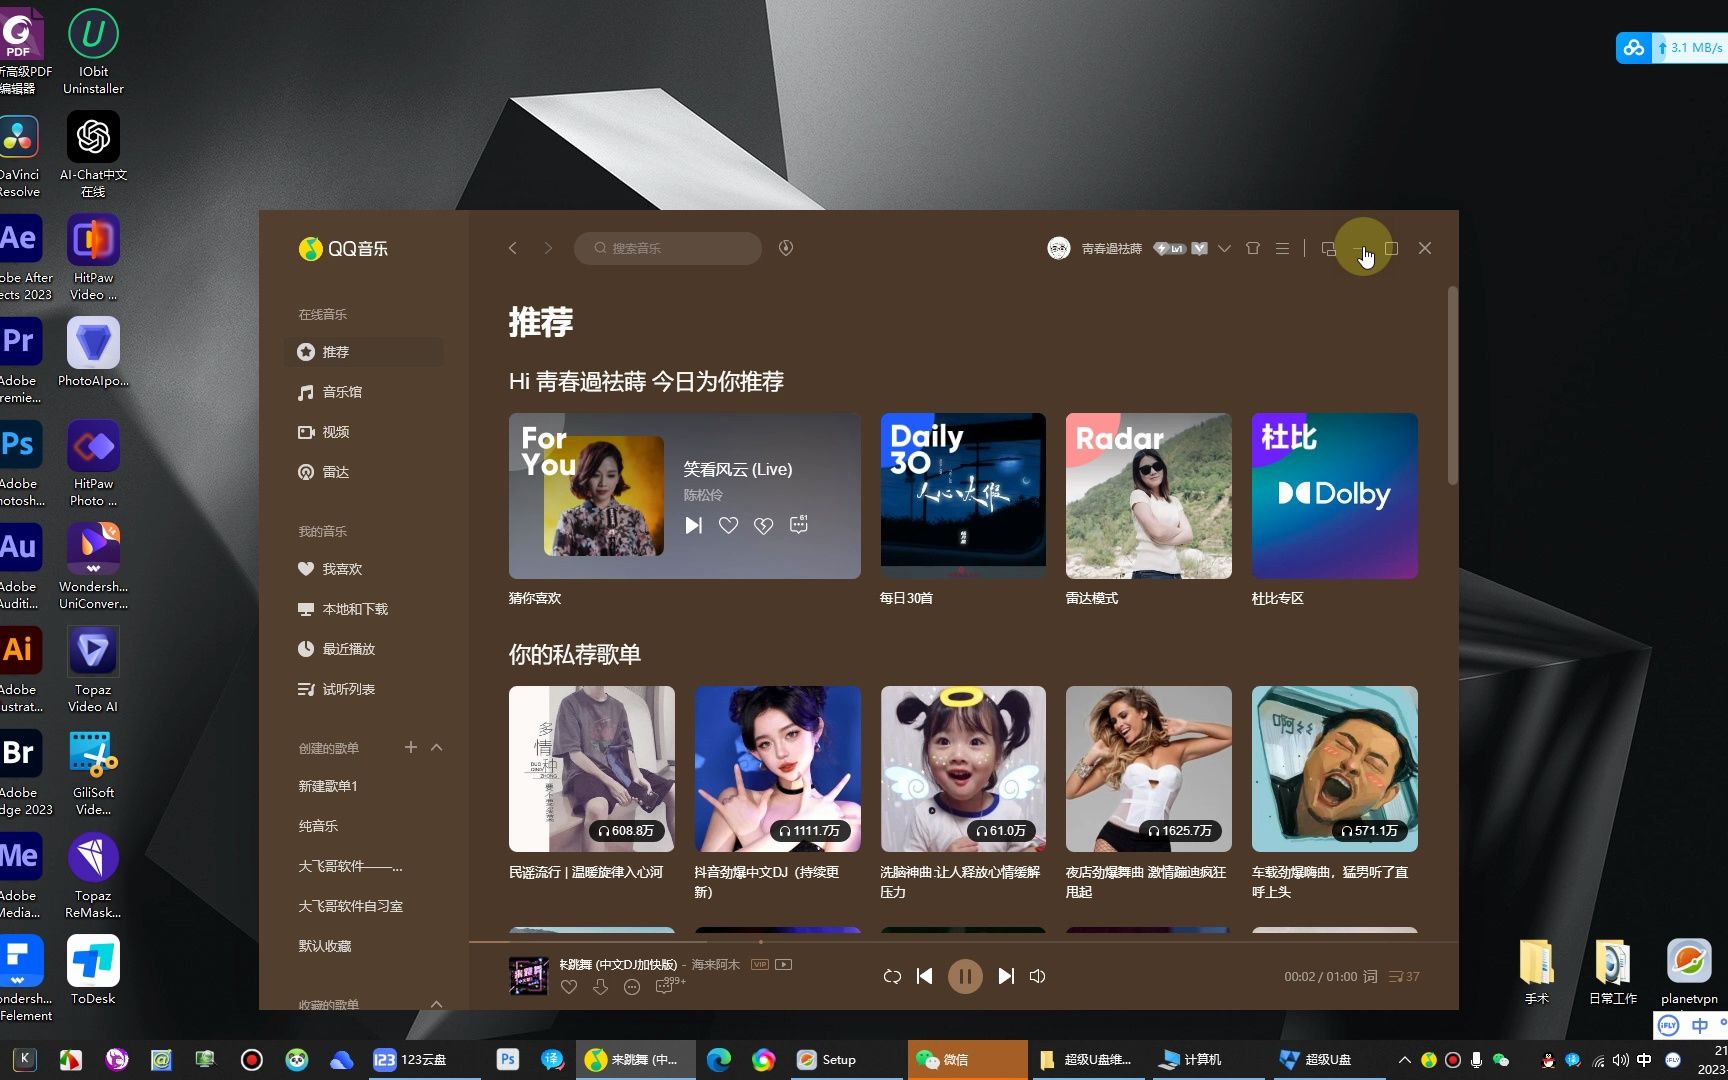This screenshot has height=1080, width=1728.
Task: Click the listen-to-identify song icon beside search
Action: [786, 248]
